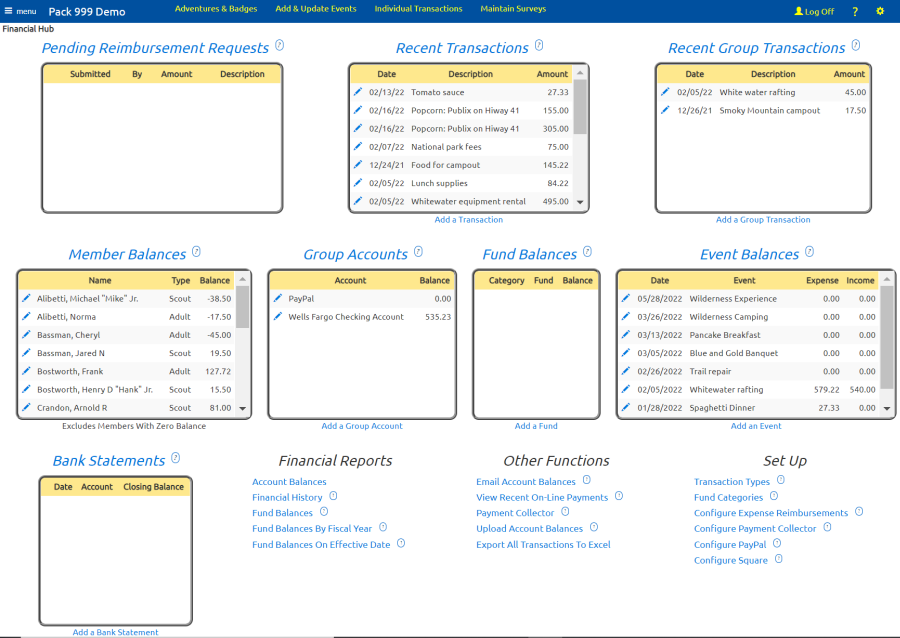Open help for Group Accounts
This screenshot has height=638, width=900.
[x=418, y=251]
